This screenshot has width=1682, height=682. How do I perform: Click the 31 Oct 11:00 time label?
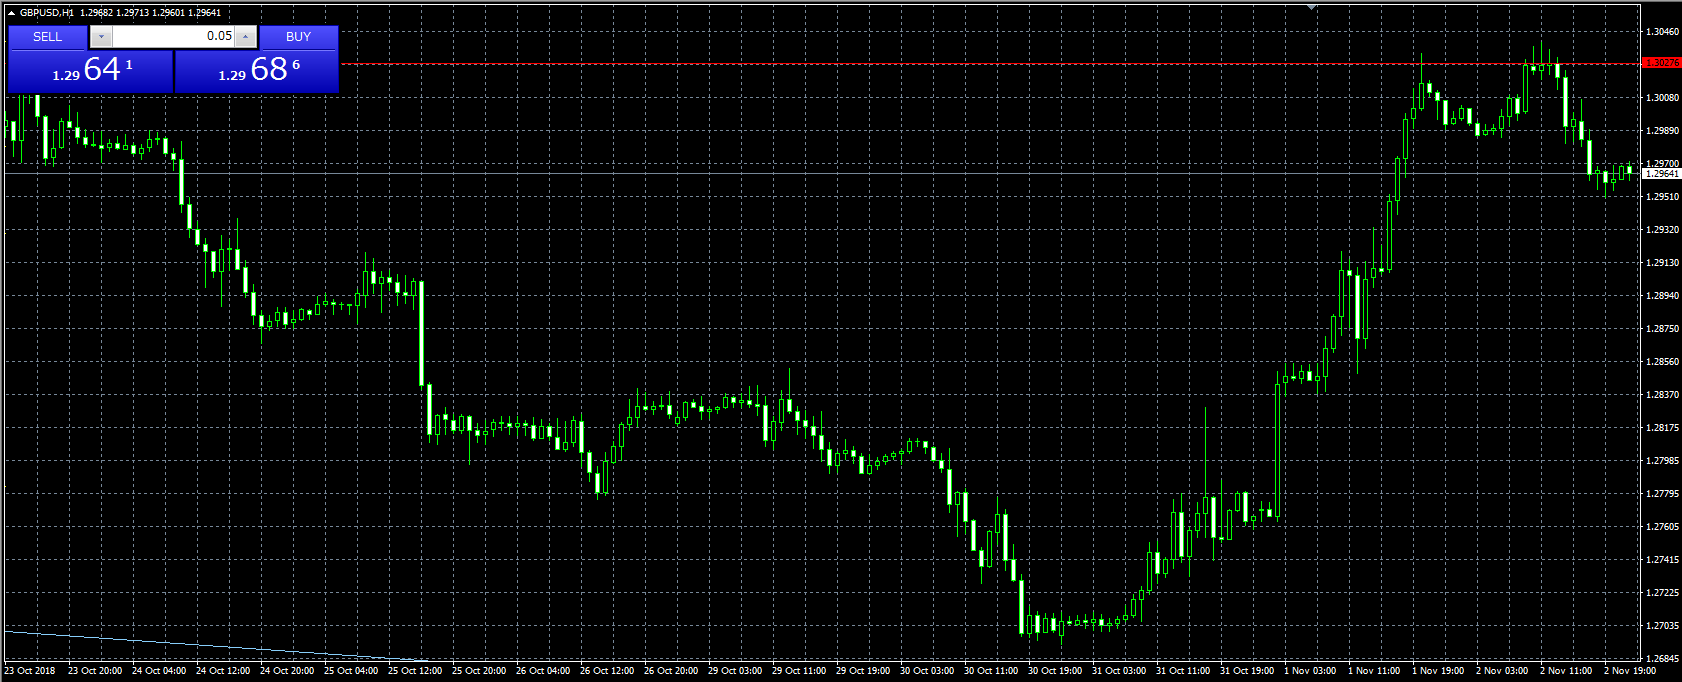click(1183, 671)
